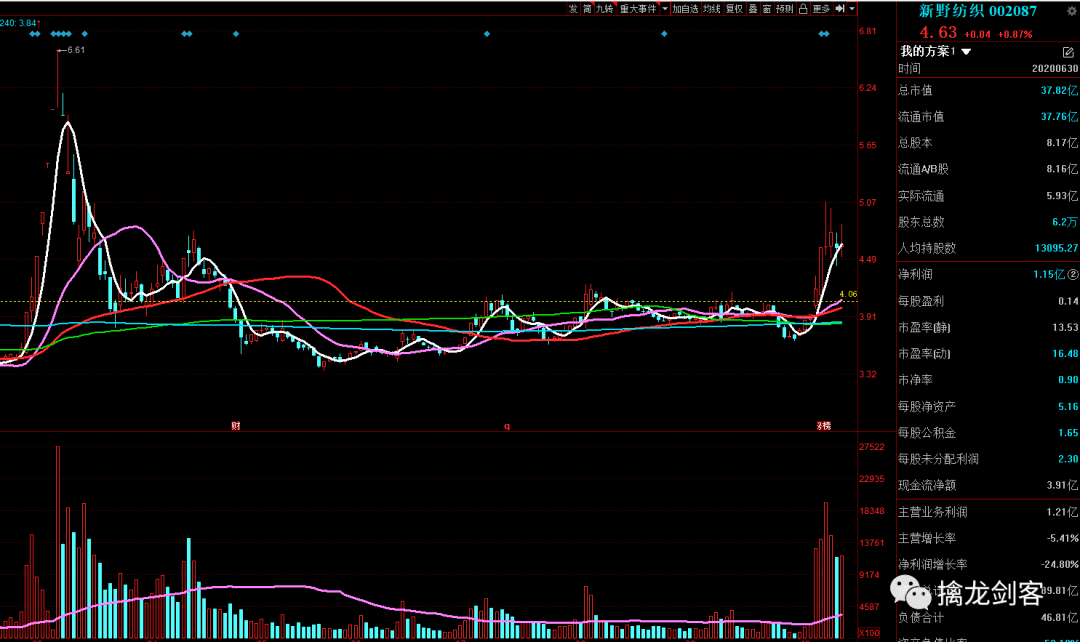Open dropdown arrow next to 重大事件
This screenshot has width=1080, height=642.
coord(664,9)
